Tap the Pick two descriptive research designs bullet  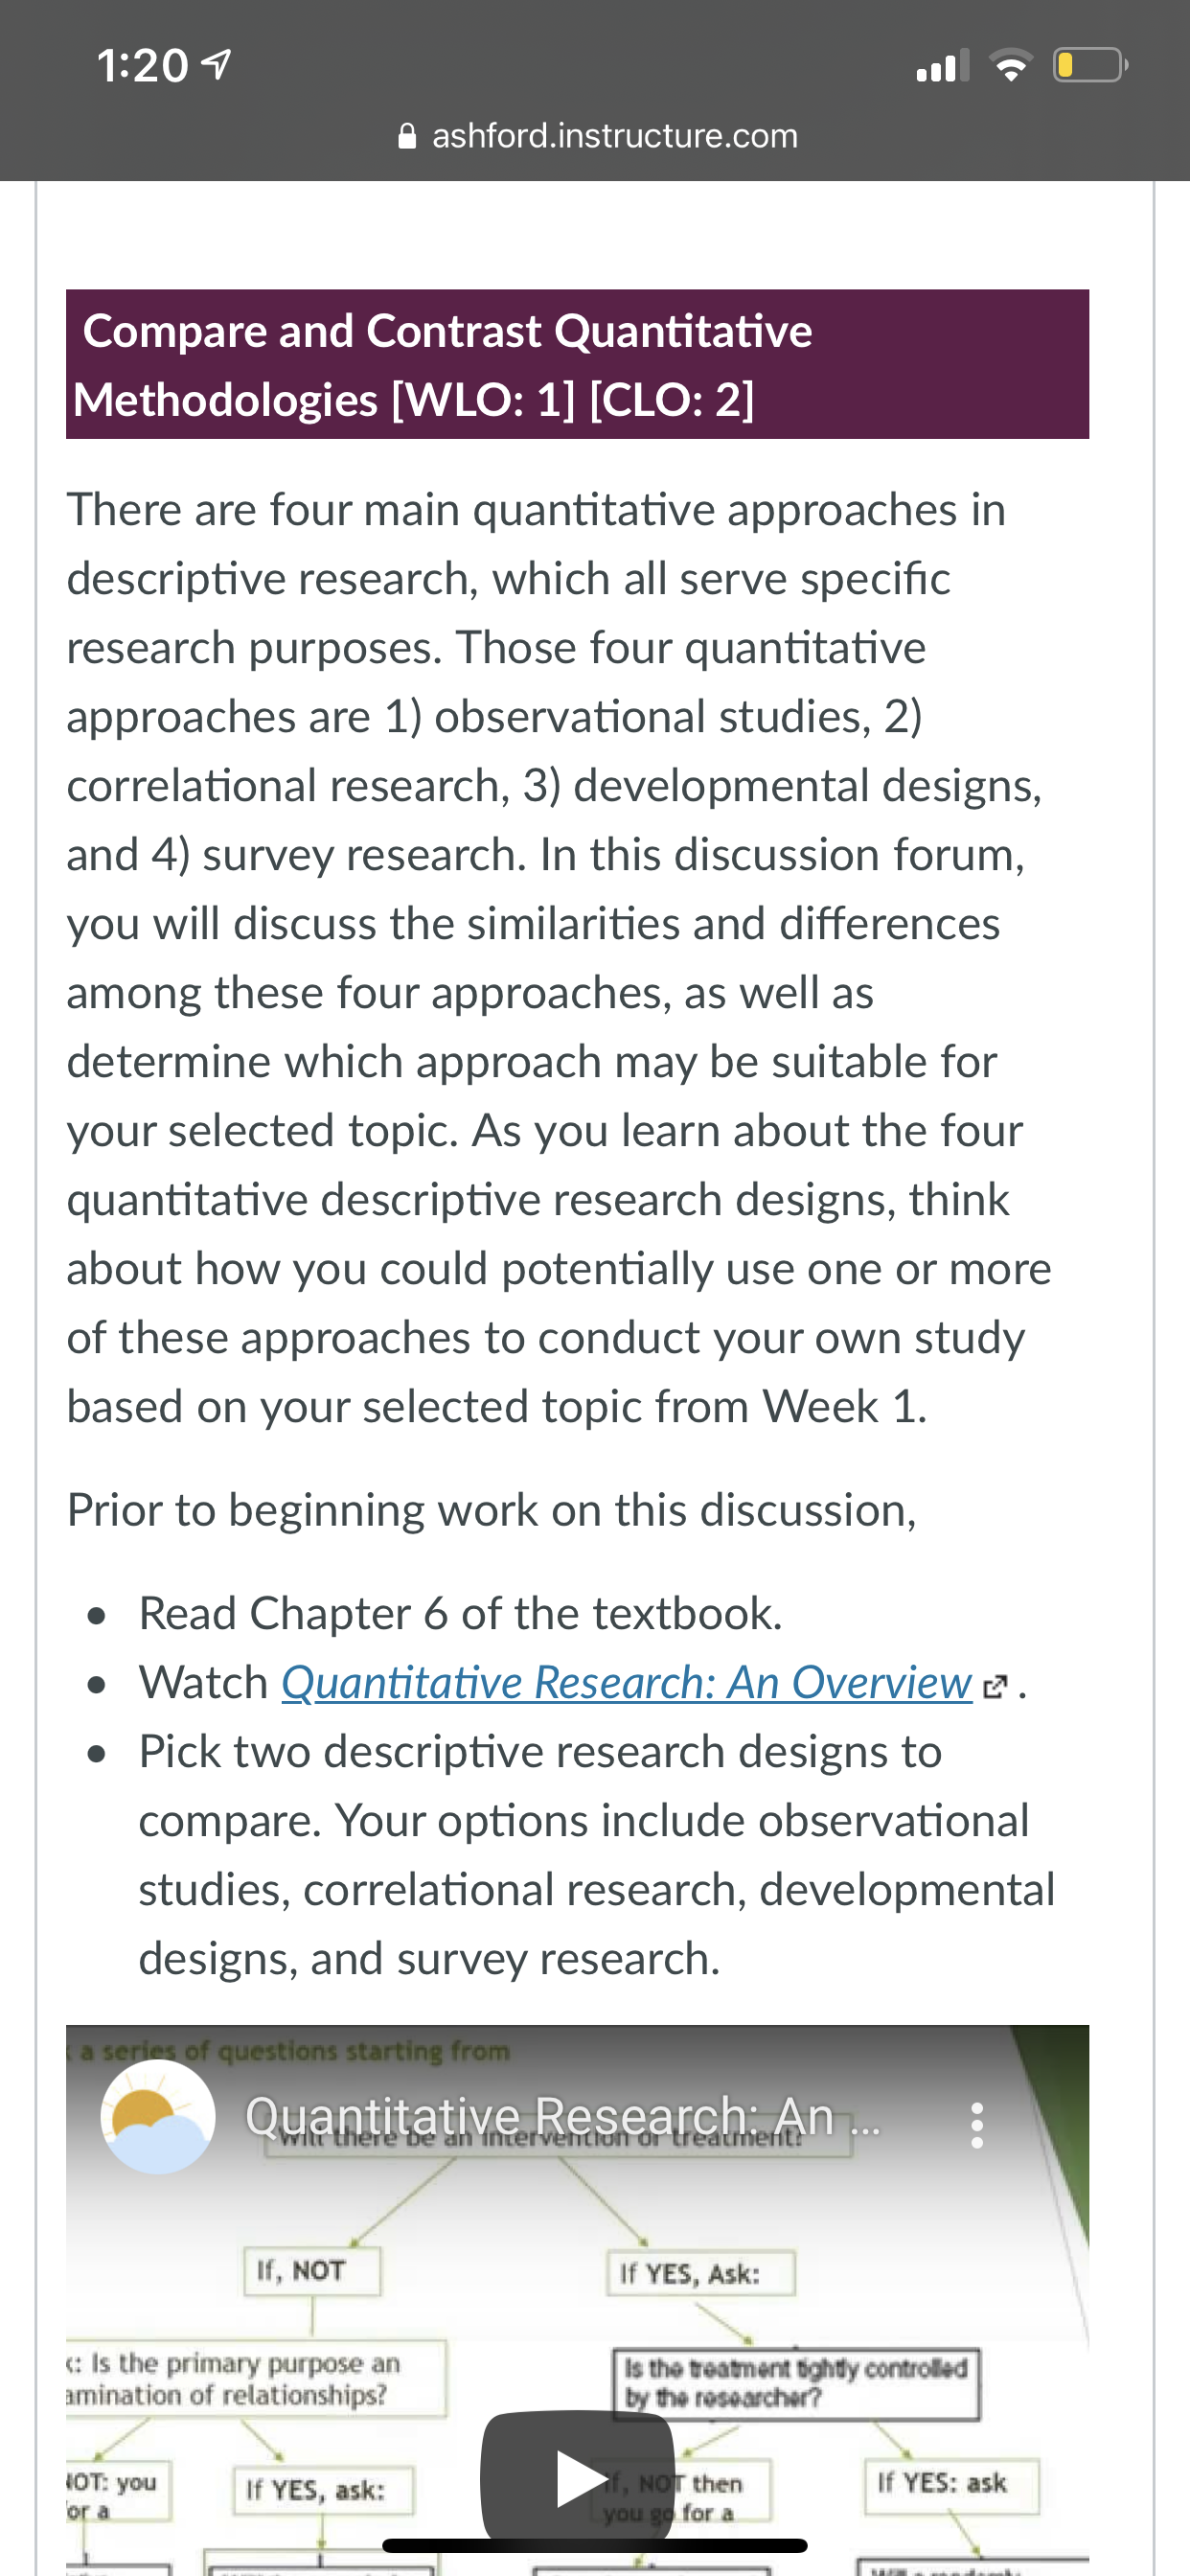click(x=596, y=1855)
